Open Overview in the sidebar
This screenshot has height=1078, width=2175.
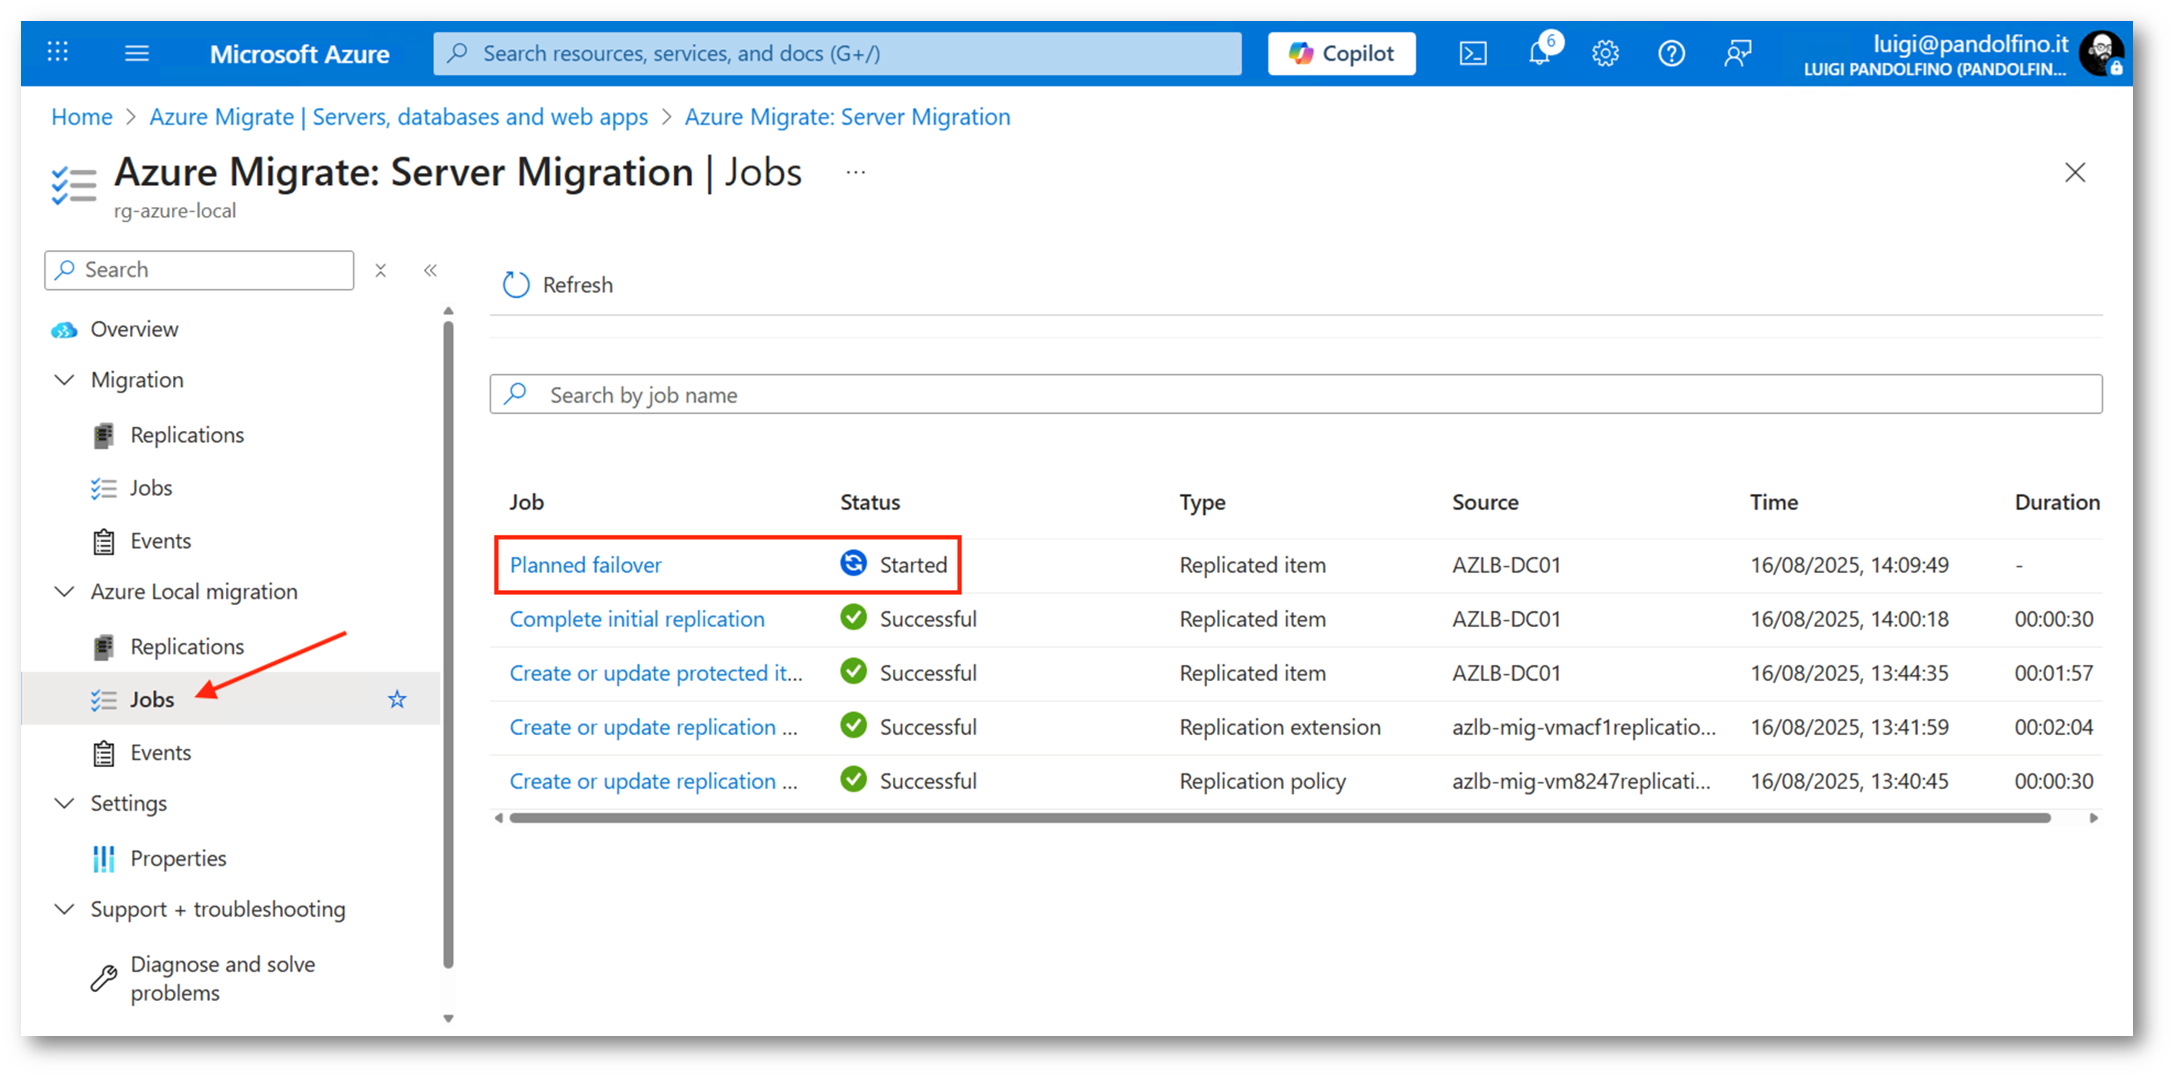click(134, 329)
